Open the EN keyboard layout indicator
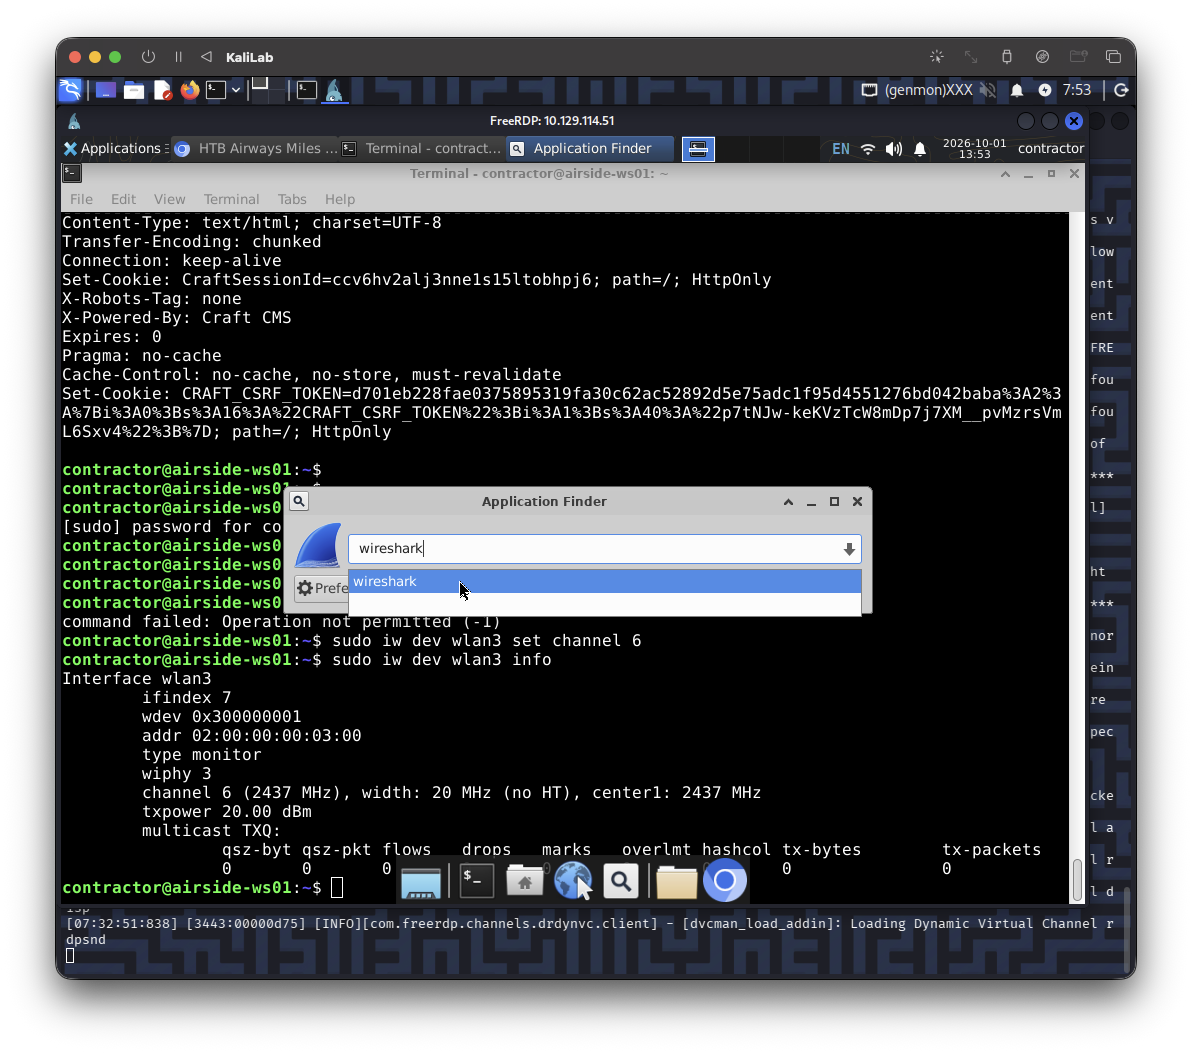This screenshot has height=1053, width=1192. (x=841, y=149)
